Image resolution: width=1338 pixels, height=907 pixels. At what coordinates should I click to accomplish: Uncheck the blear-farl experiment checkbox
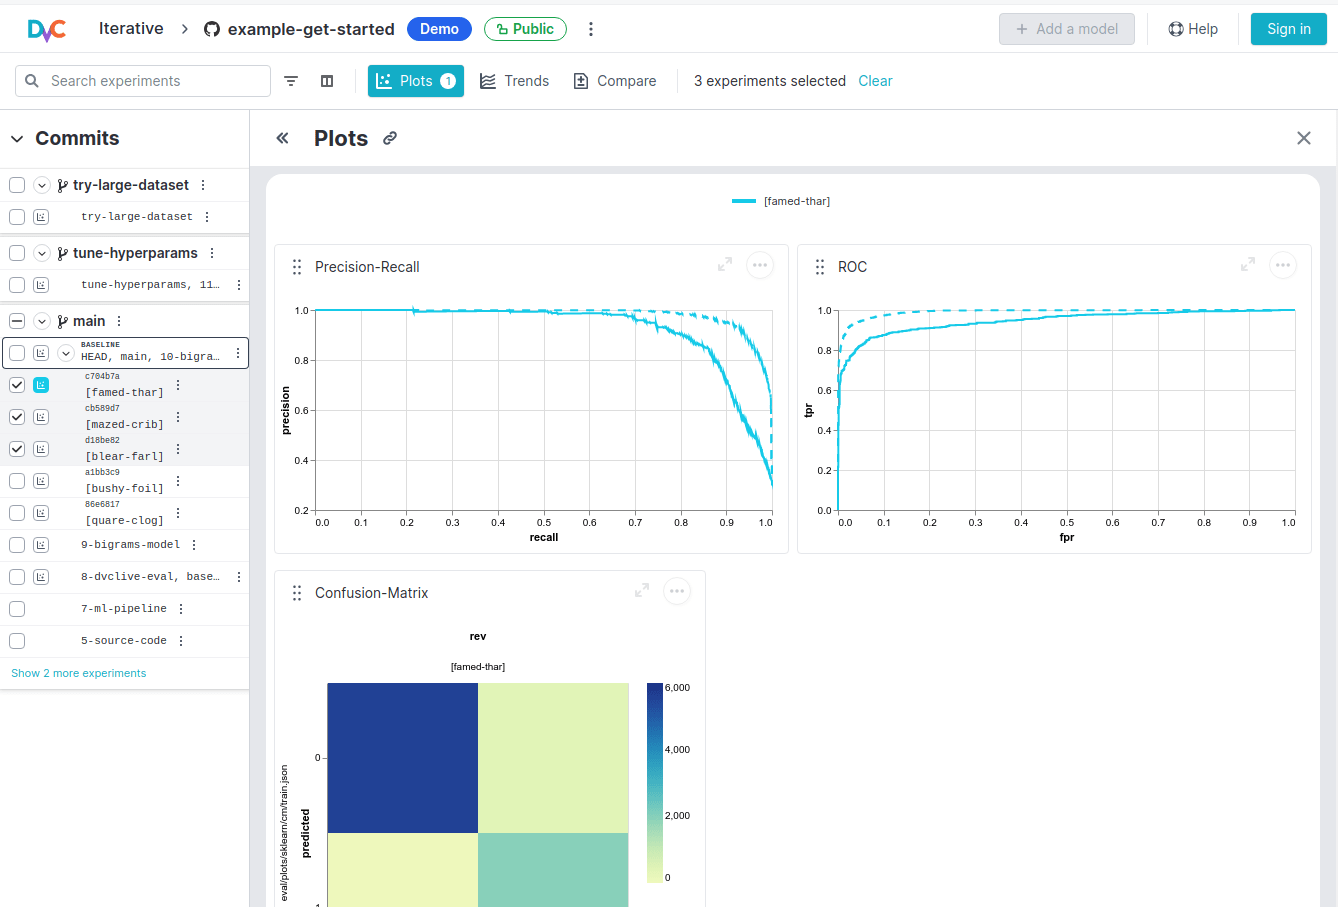click(x=16, y=448)
